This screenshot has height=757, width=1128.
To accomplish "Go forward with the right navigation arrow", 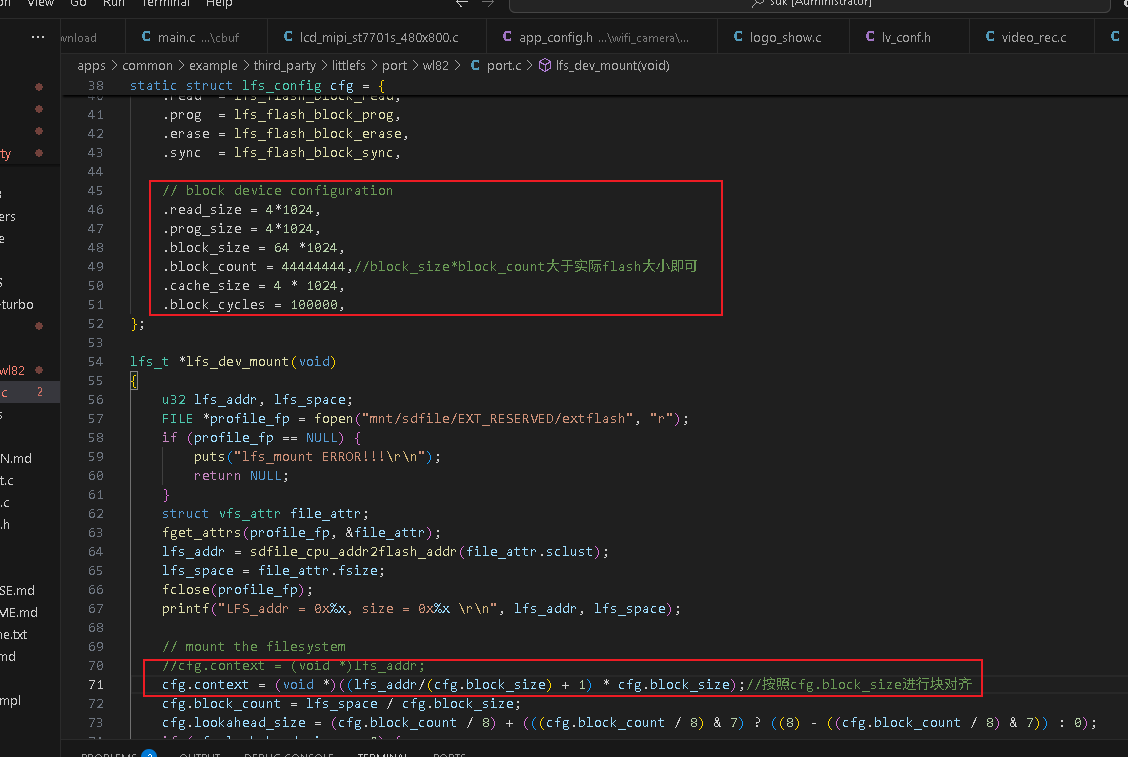I will click(x=488, y=4).
